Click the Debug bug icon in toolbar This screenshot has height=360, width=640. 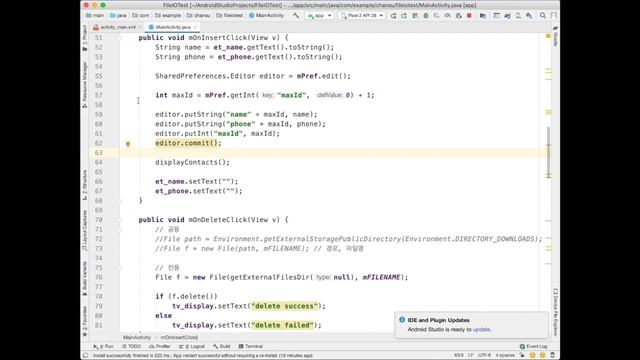pyautogui.click(x=426, y=16)
